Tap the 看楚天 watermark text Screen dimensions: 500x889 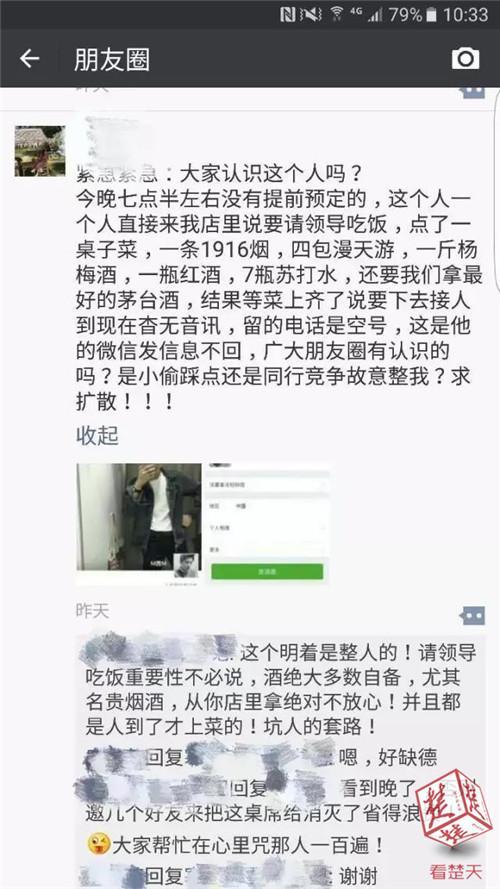[x=455, y=870]
